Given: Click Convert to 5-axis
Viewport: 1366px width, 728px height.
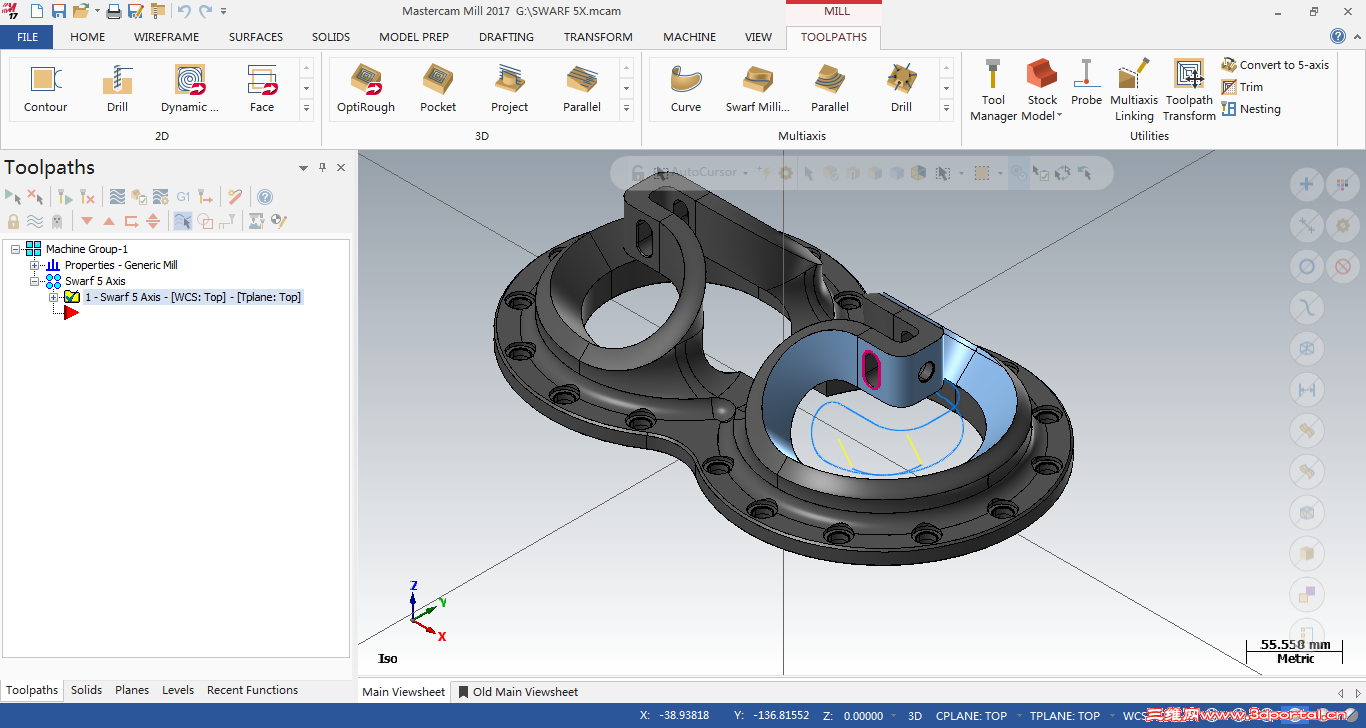Looking at the screenshot, I should (1275, 65).
